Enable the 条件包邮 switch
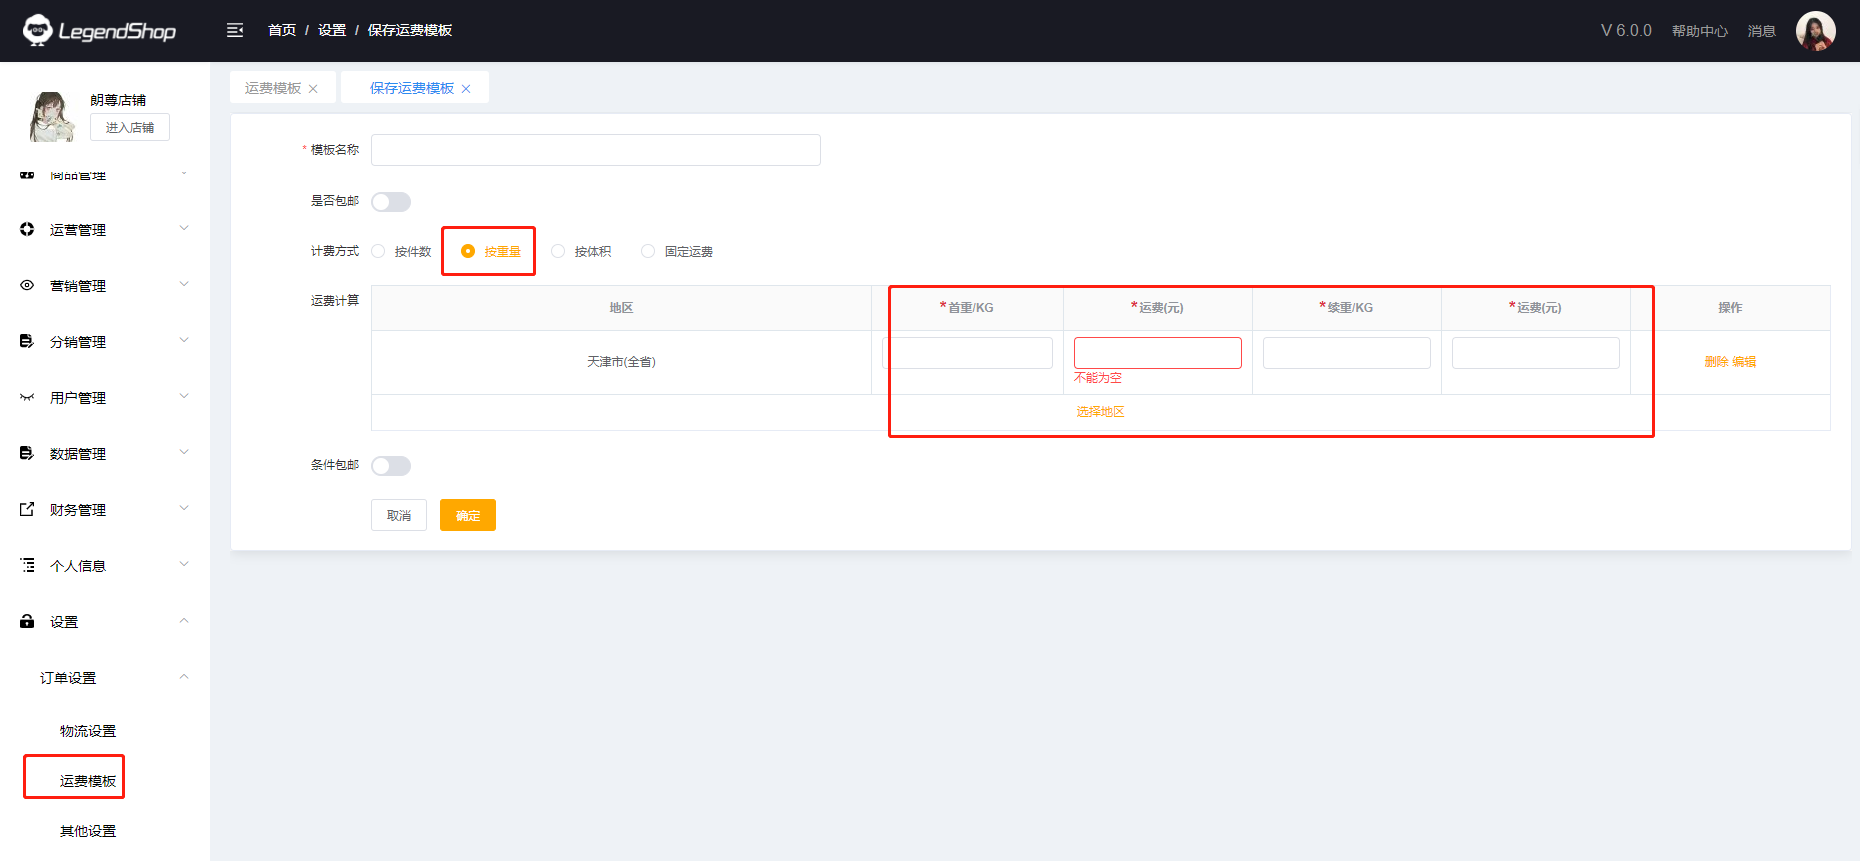 [391, 466]
